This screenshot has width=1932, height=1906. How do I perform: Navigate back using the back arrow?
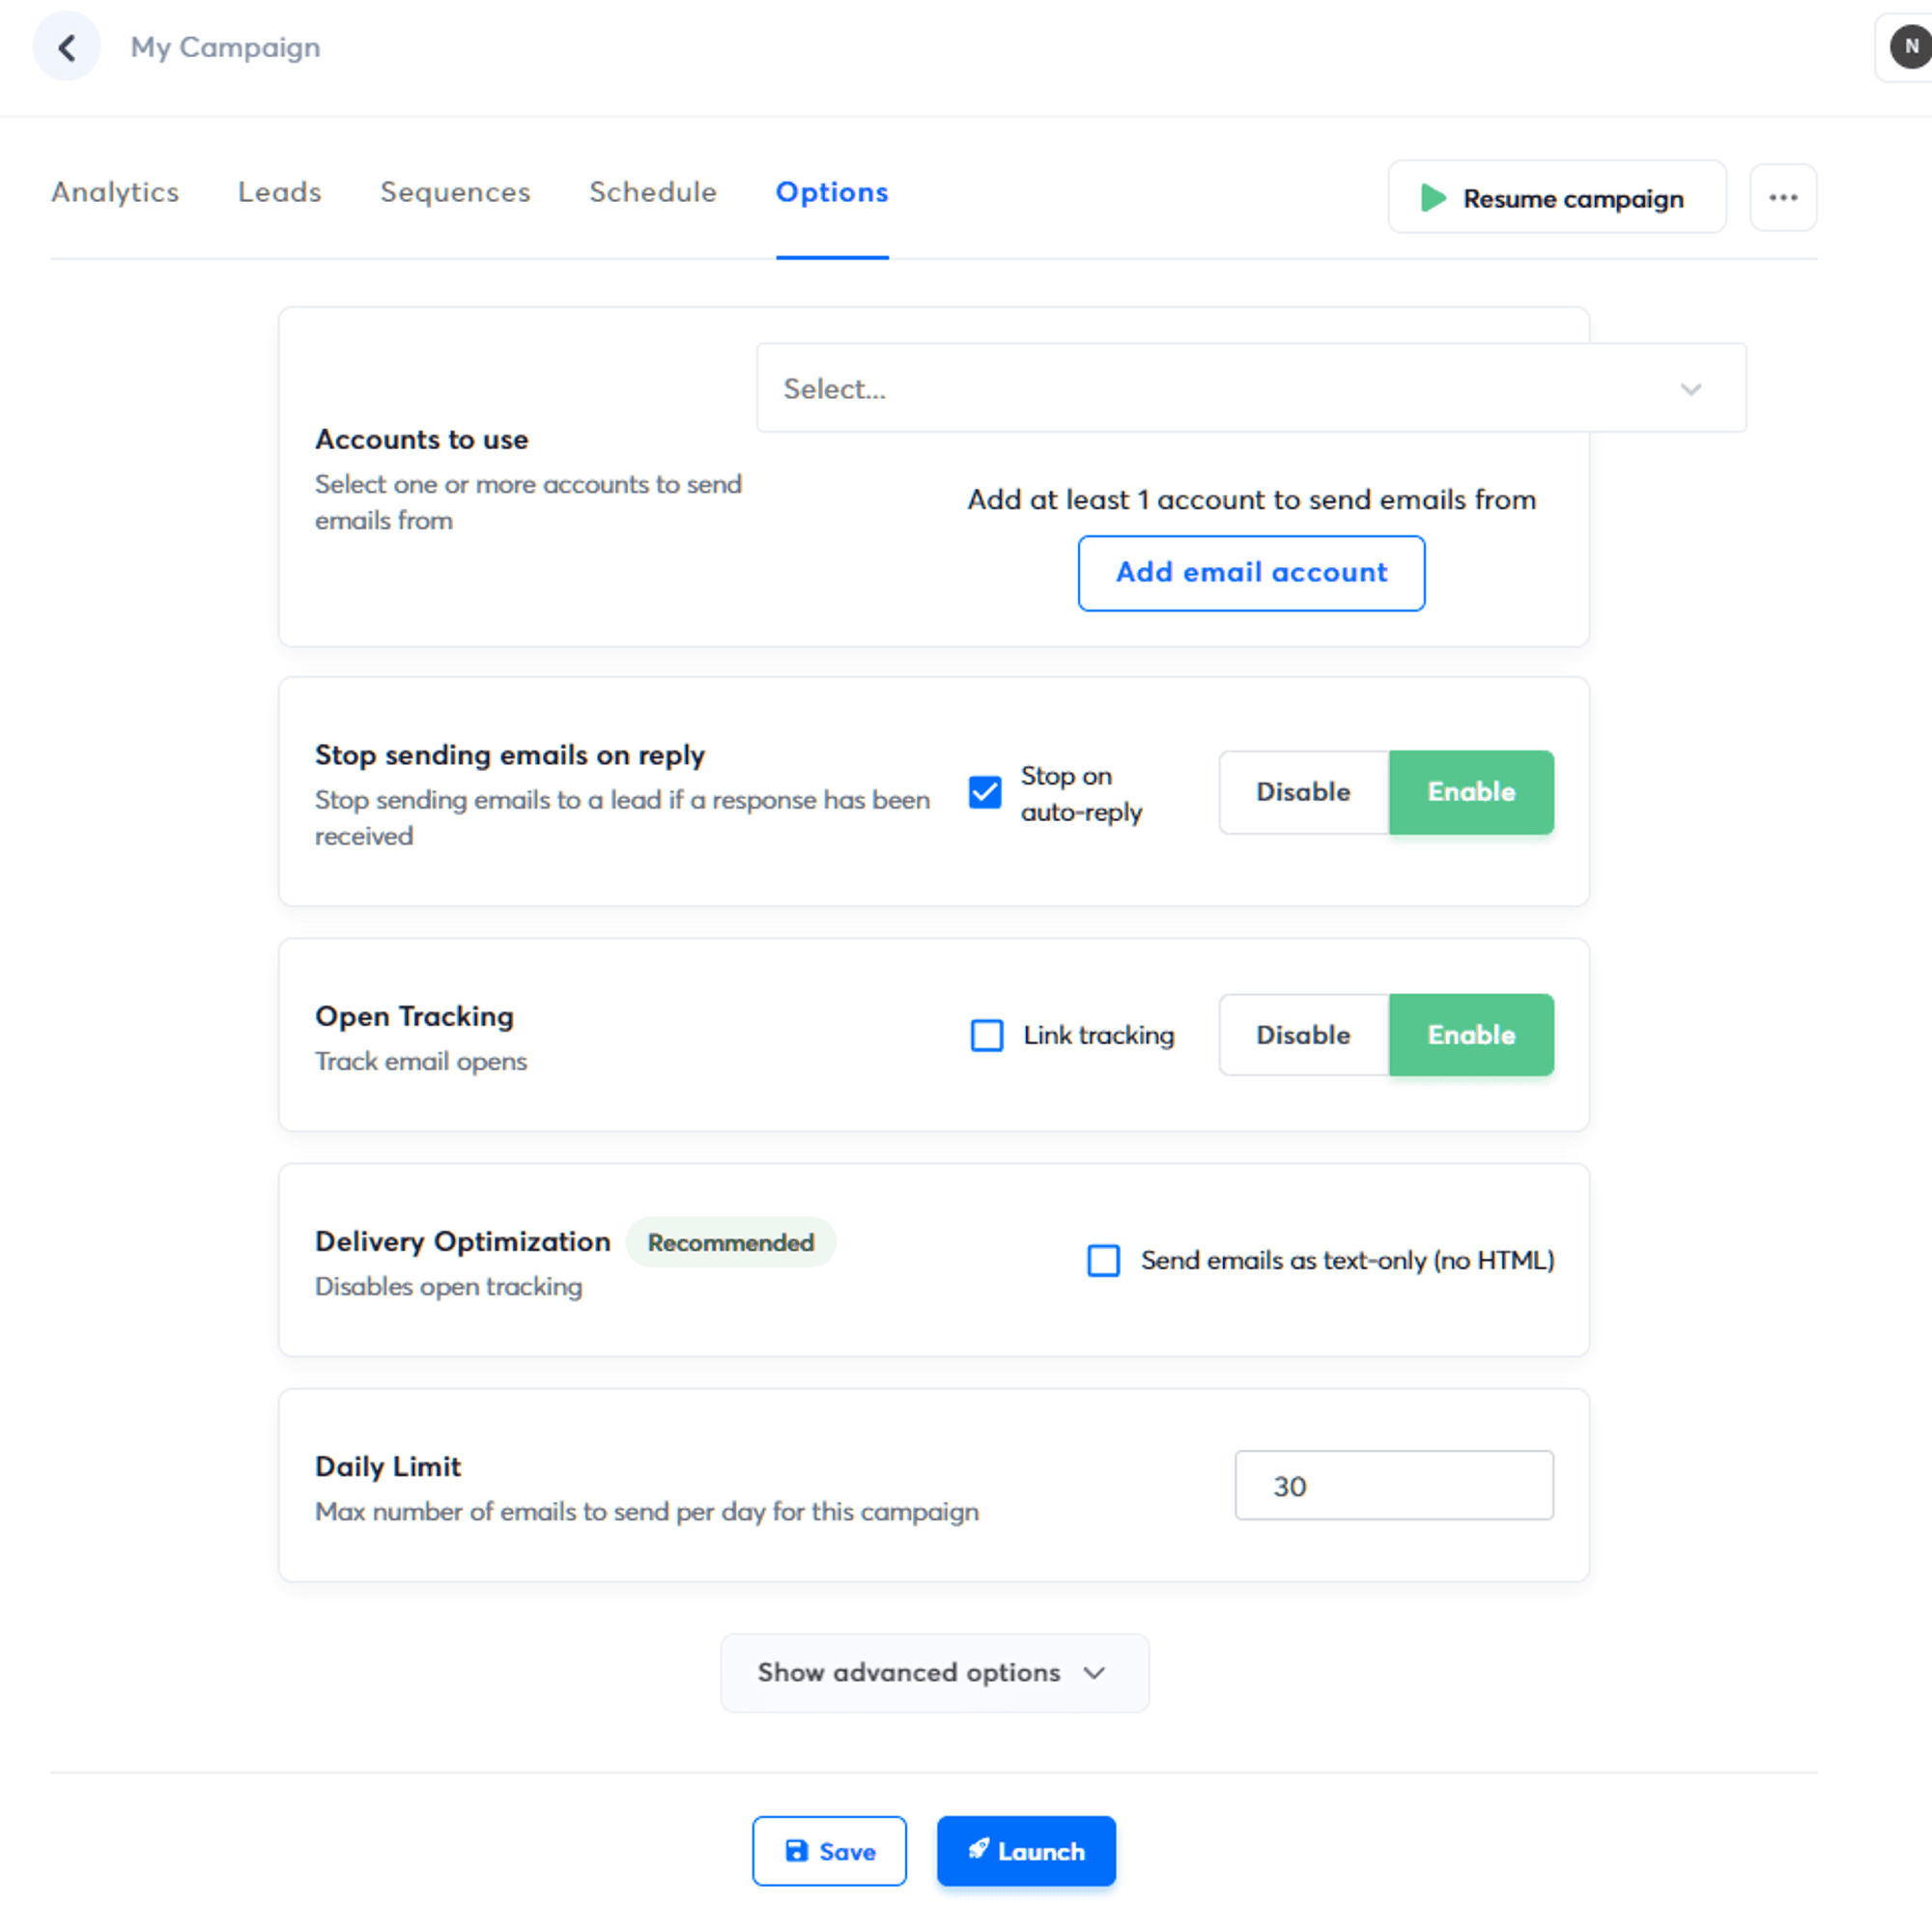tap(66, 46)
